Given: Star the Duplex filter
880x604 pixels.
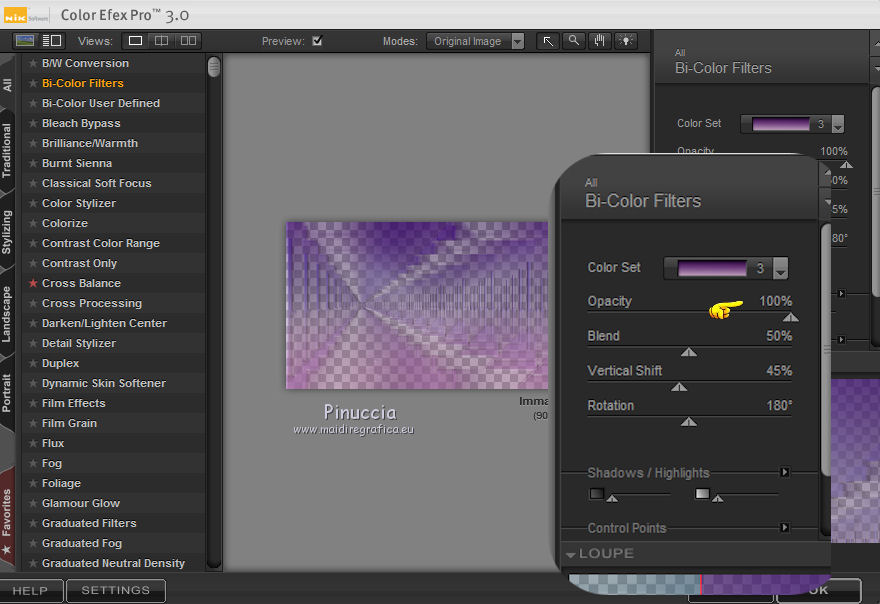Looking at the screenshot, I should [33, 363].
